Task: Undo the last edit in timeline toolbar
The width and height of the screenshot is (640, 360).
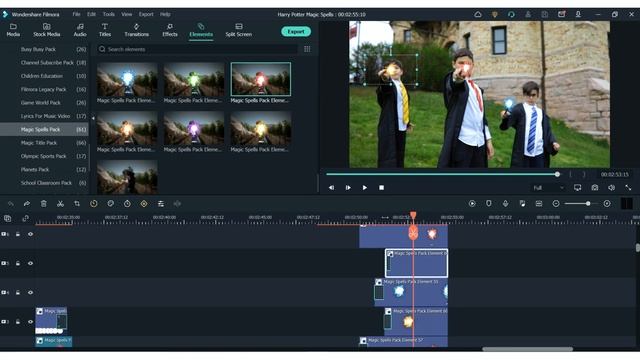Action: click(11, 204)
